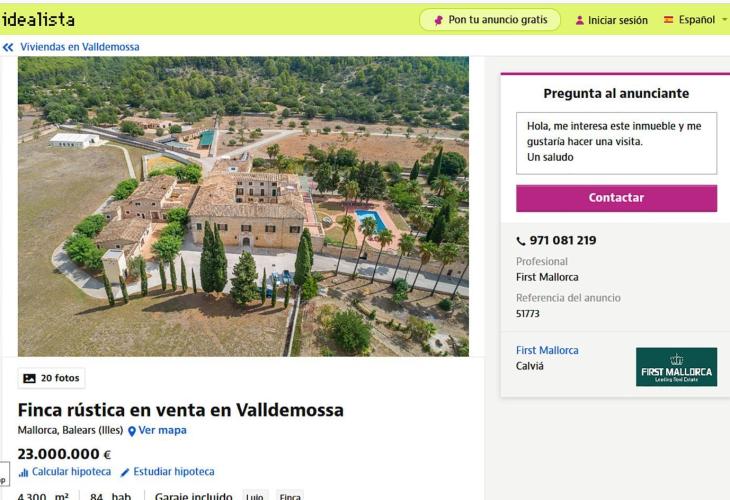Image resolution: width=730 pixels, height=500 pixels.
Task: Open the aerial finca main photo
Action: 243,206
